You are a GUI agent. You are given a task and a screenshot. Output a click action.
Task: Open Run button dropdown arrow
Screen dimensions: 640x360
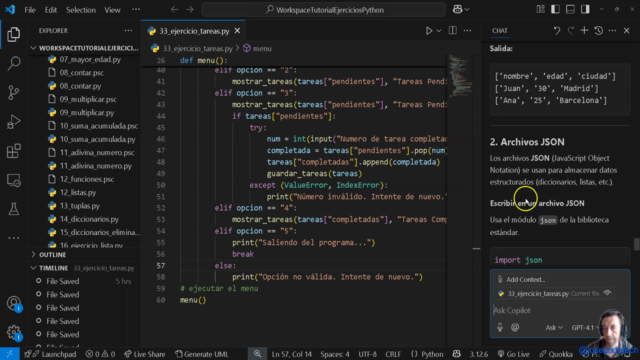point(439,31)
